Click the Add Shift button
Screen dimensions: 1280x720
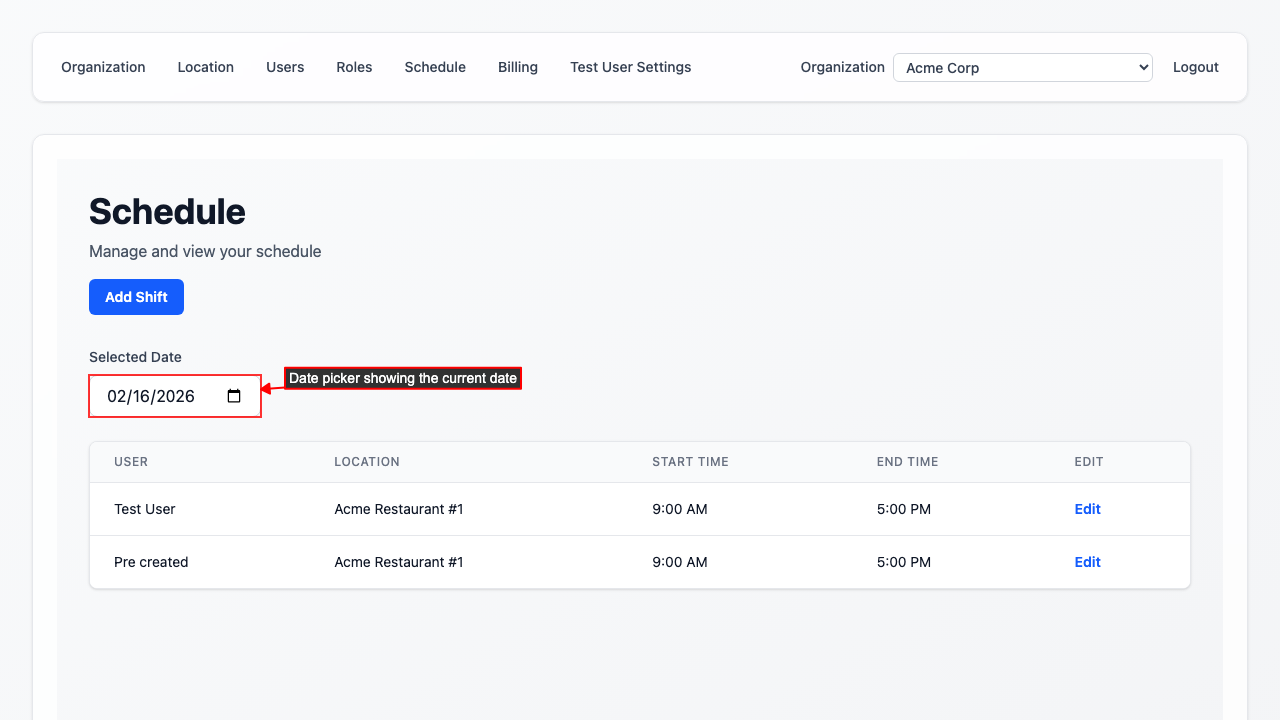pyautogui.click(x=136, y=297)
